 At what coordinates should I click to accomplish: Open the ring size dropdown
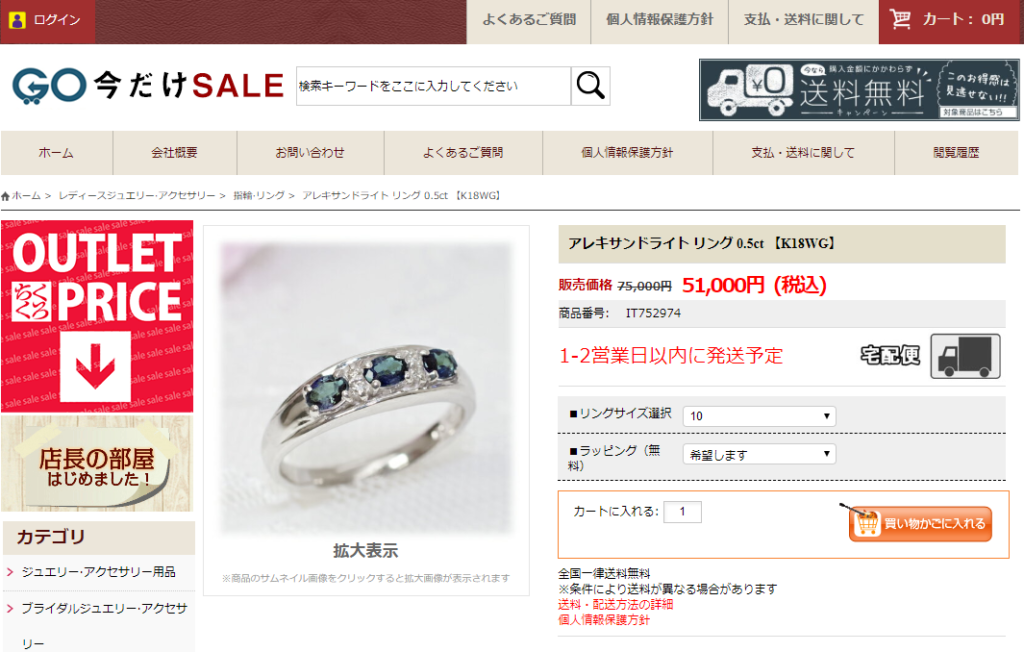tap(759, 416)
